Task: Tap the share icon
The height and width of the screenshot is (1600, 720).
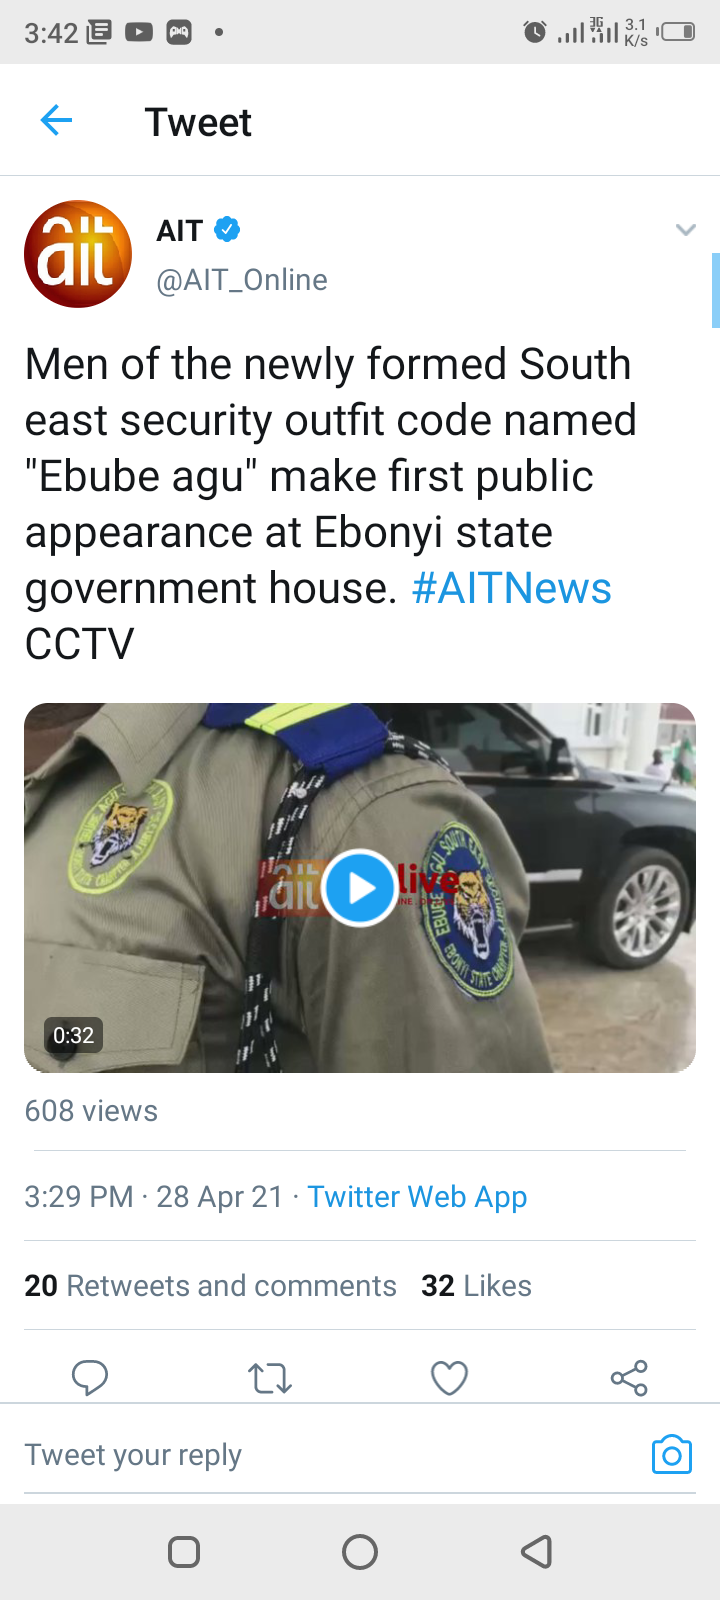Action: coord(629,1378)
